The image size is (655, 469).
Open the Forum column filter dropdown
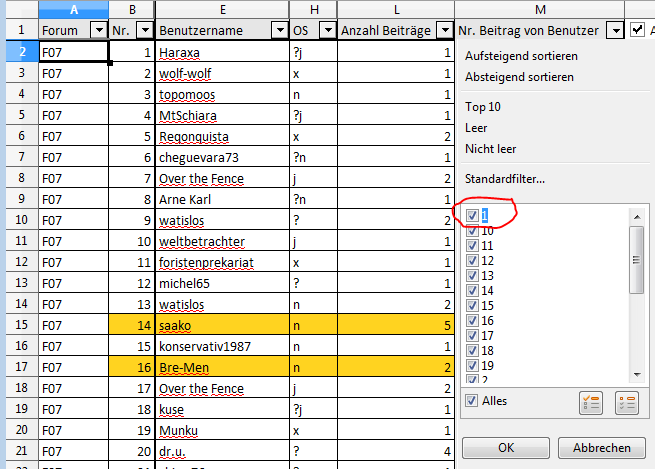[97, 31]
